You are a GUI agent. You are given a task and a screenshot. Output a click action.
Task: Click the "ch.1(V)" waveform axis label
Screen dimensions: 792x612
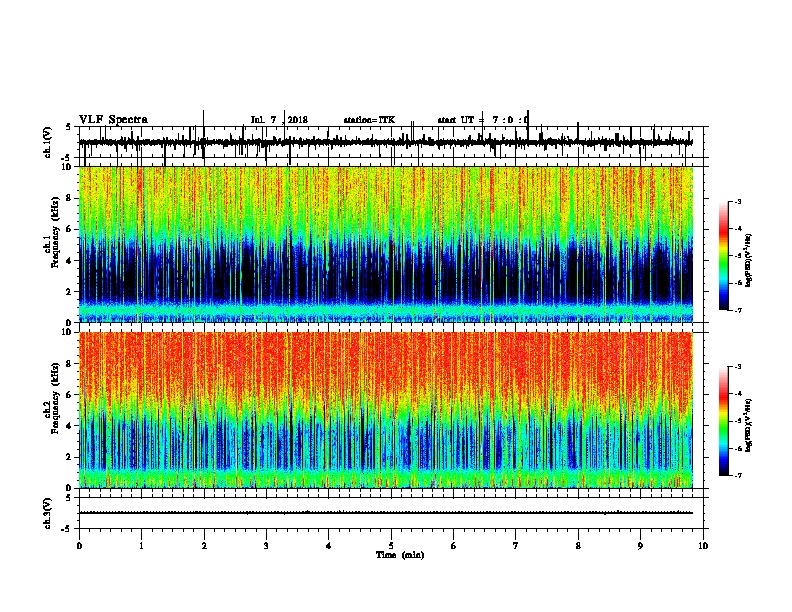[x=48, y=142]
